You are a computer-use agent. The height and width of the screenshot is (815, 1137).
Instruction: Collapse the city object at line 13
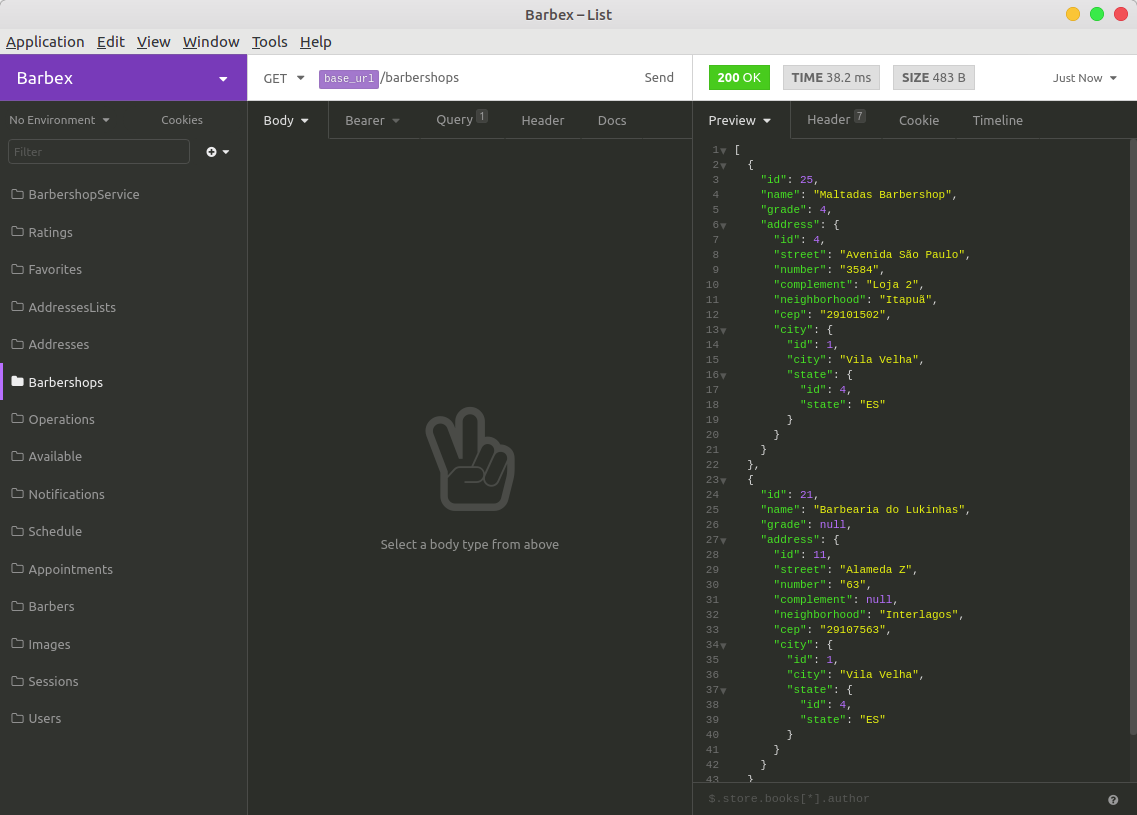(724, 331)
